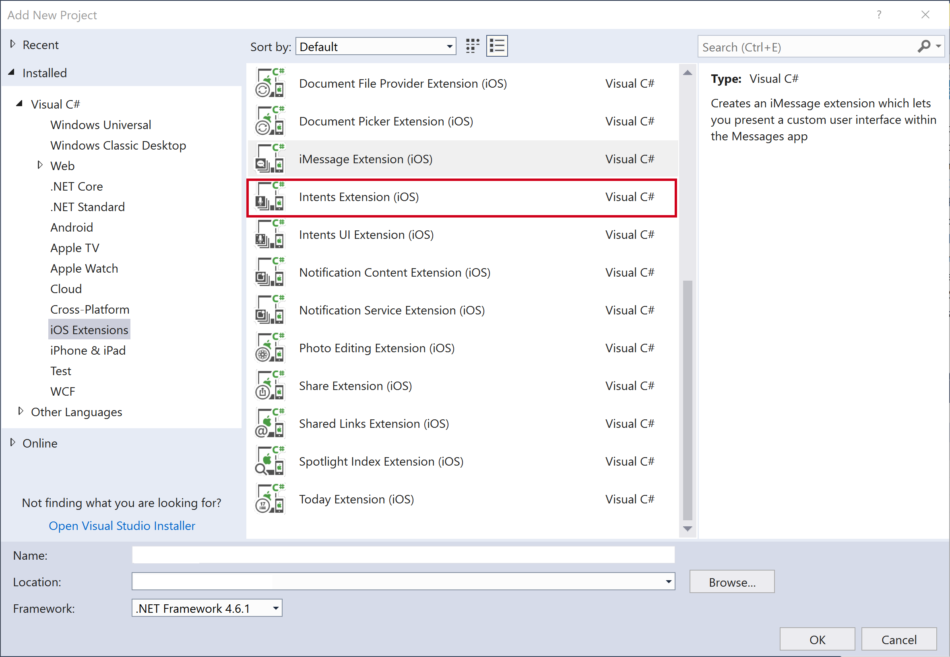The height and width of the screenshot is (657, 950).
Task: Select "Spotlight Index Extension (iOS)" text
Action: 381,461
